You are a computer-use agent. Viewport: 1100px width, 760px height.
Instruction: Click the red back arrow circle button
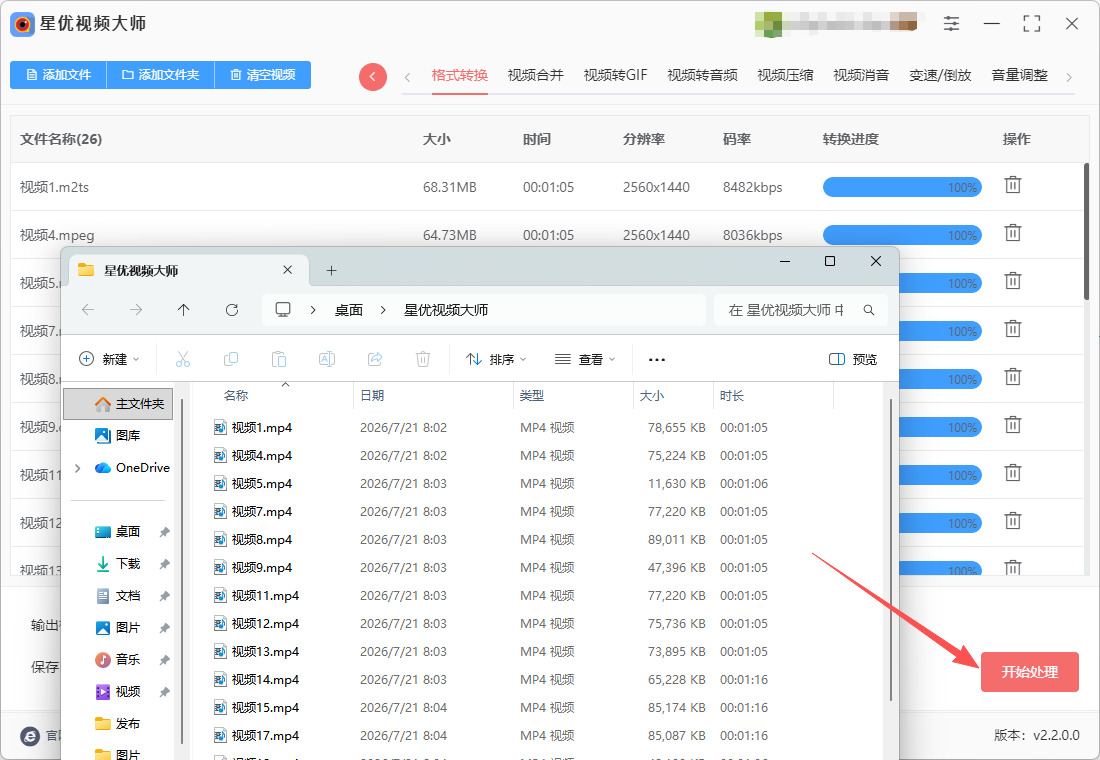373,76
